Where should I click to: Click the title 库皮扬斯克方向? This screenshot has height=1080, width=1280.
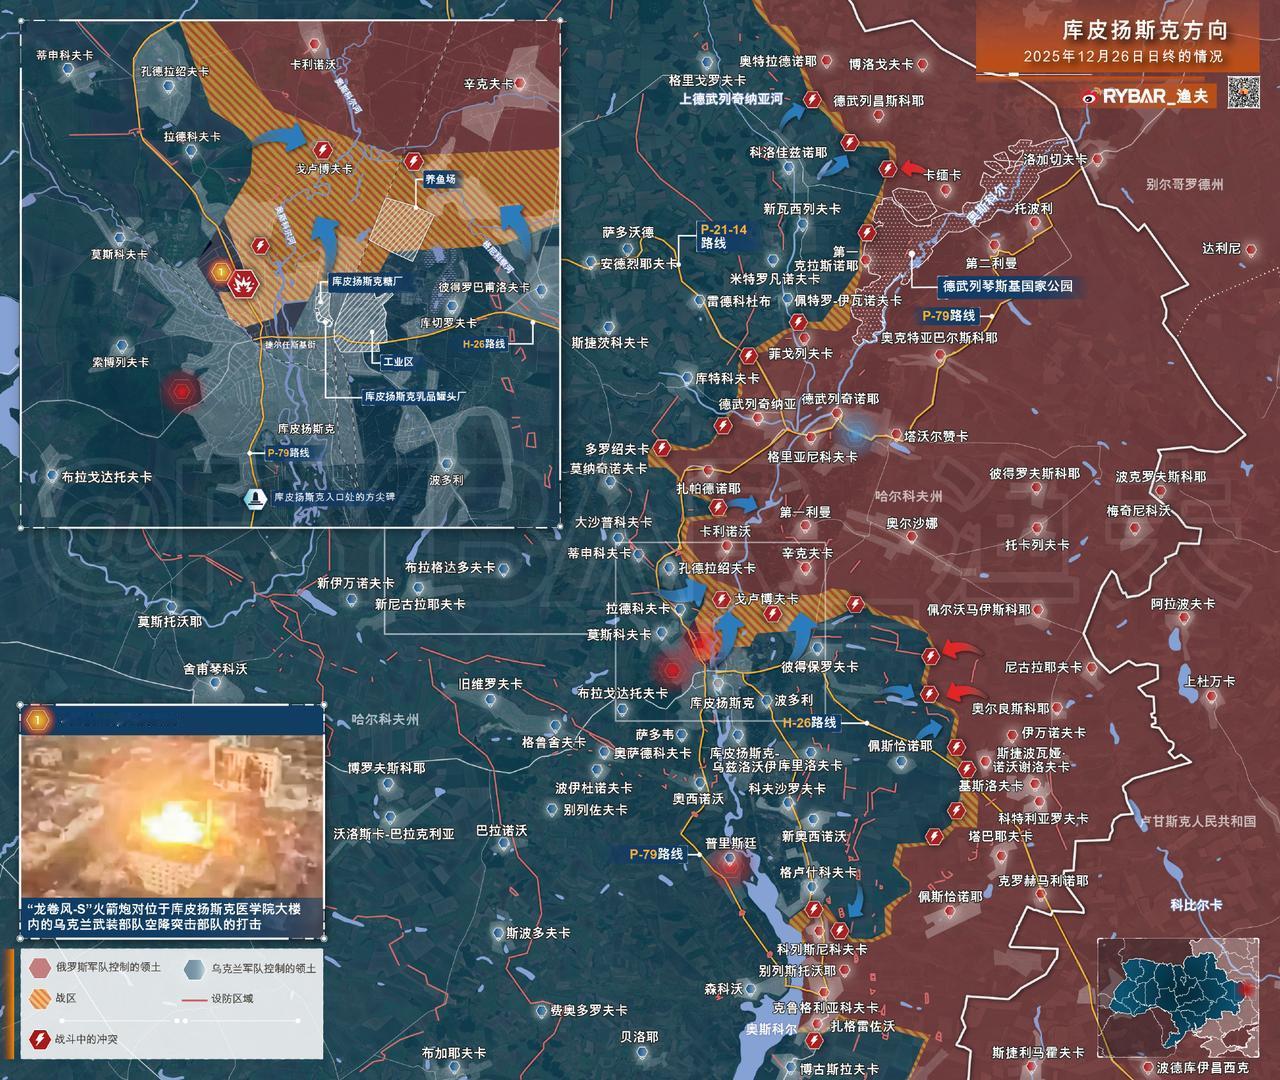pos(1144,29)
